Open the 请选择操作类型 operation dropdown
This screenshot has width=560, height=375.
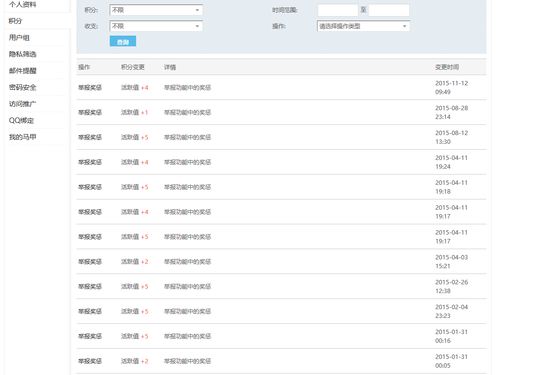[363, 26]
